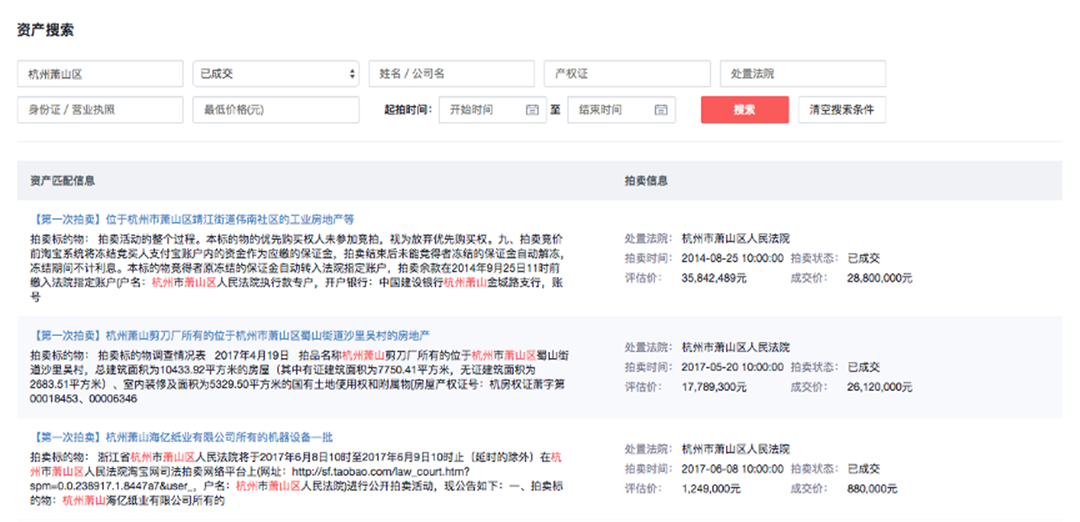Select the sold price 26,120,000元
Viewport: 1080px width, 522px height.
880,387
